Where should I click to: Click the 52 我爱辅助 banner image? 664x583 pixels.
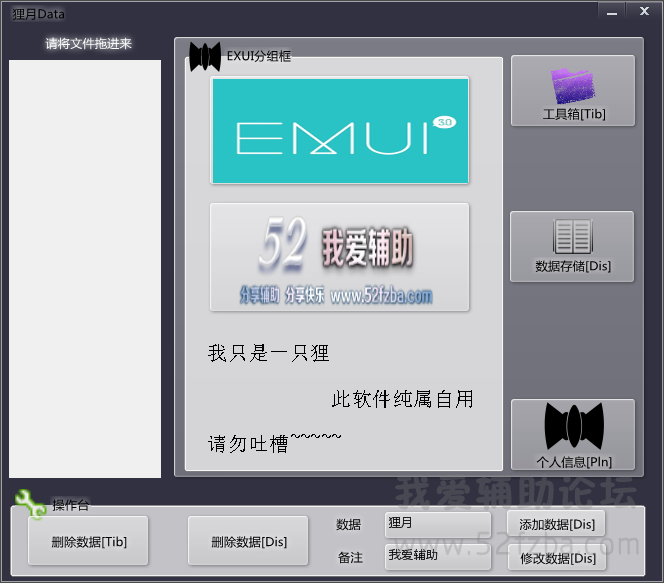(340, 257)
